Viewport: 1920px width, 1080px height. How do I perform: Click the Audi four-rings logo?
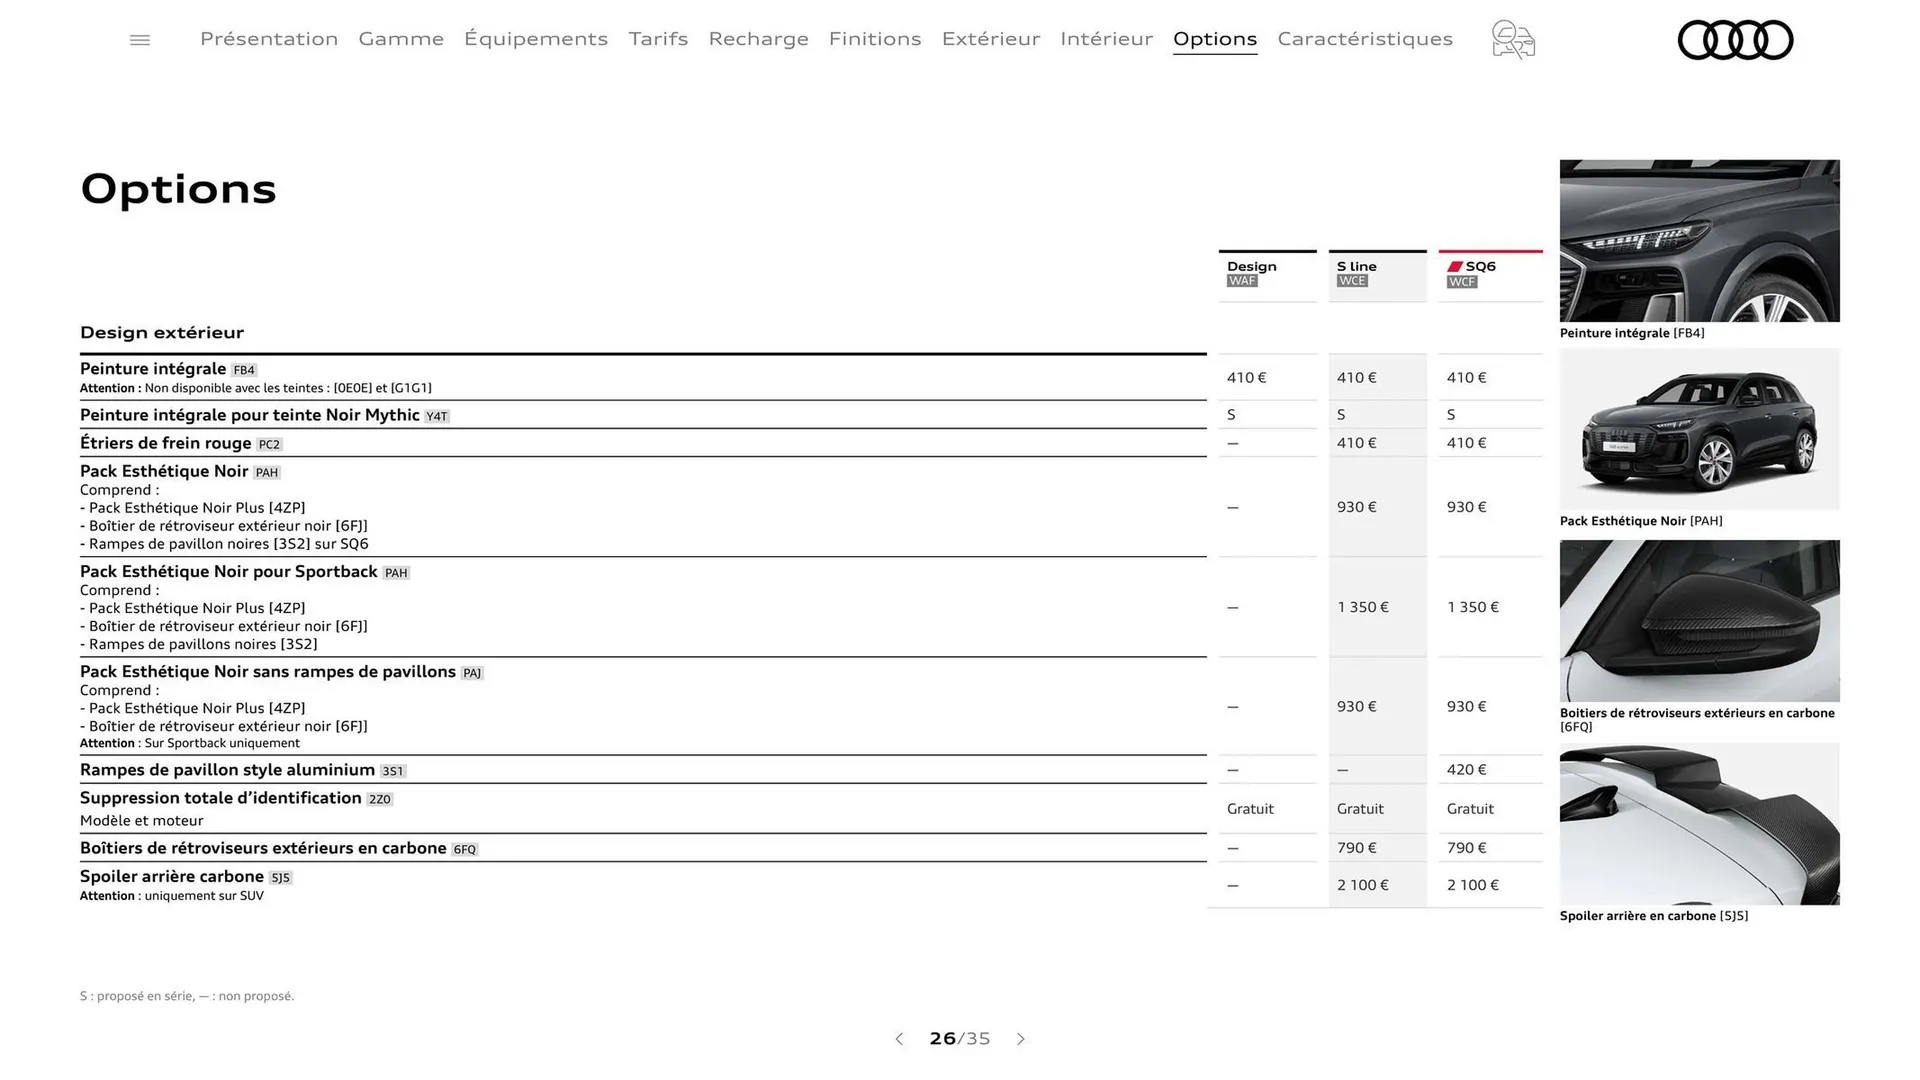1736,39
